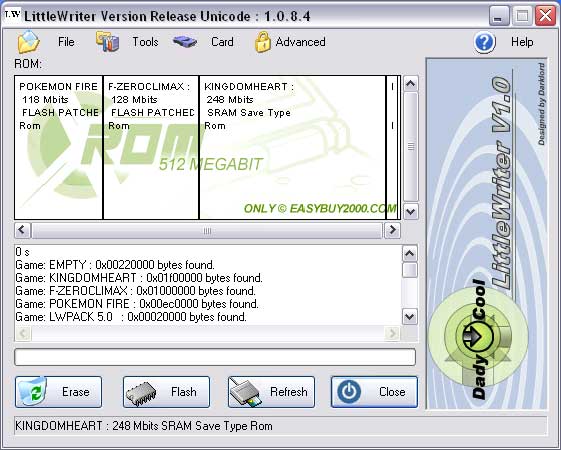Open the Tools menu label

pos(145,42)
